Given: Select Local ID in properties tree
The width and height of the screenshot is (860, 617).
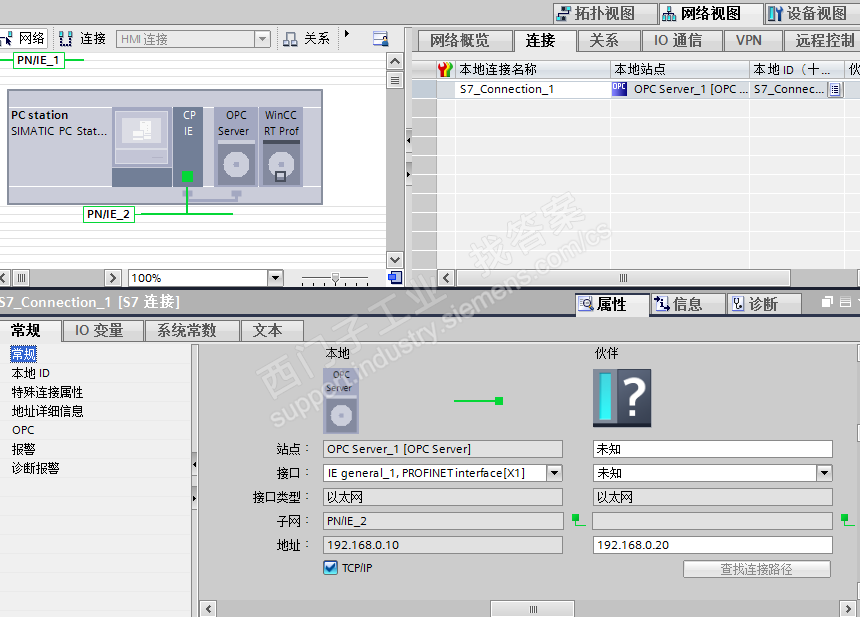Looking at the screenshot, I should click(31, 373).
